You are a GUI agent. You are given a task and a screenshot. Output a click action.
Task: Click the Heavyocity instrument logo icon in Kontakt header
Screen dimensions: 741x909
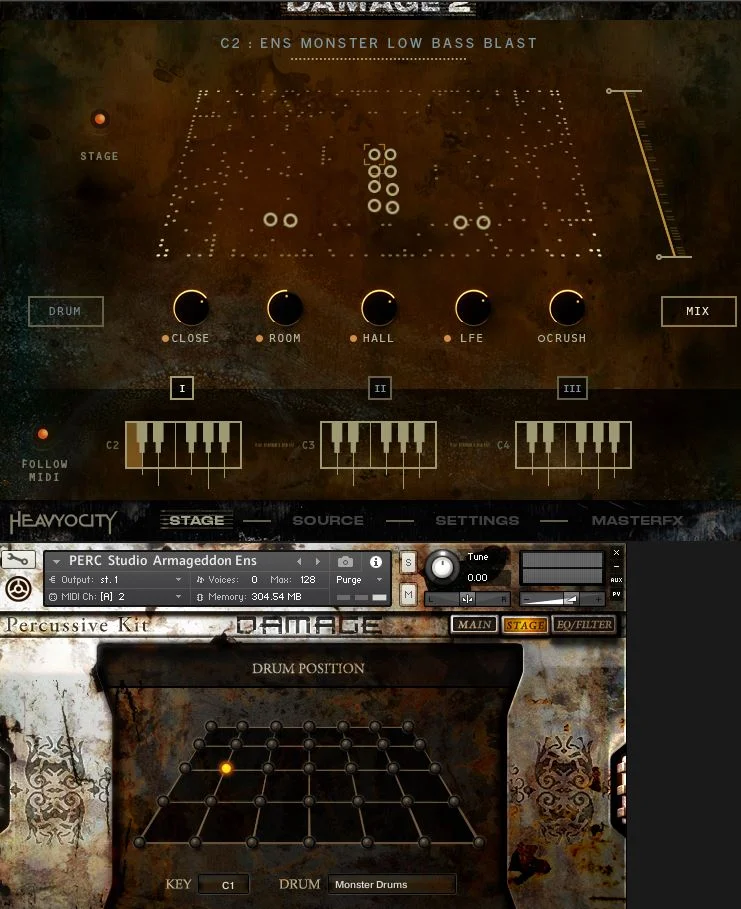coord(18,589)
